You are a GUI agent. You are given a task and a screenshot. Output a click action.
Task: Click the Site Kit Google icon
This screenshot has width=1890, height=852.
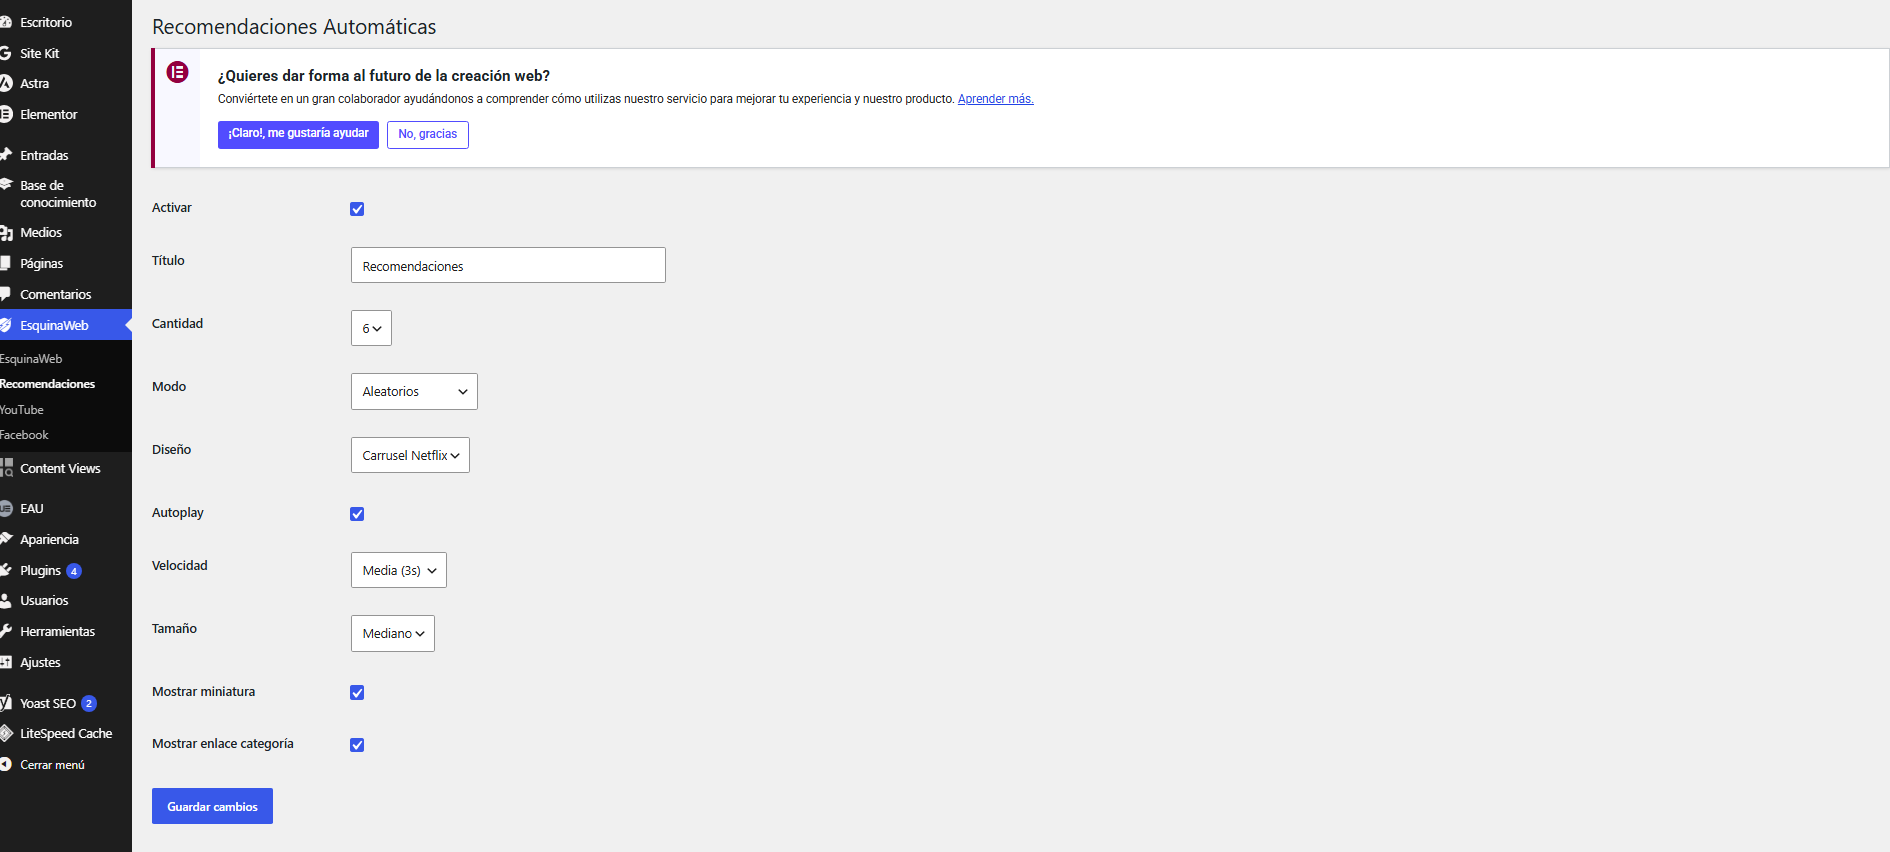(x=5, y=53)
